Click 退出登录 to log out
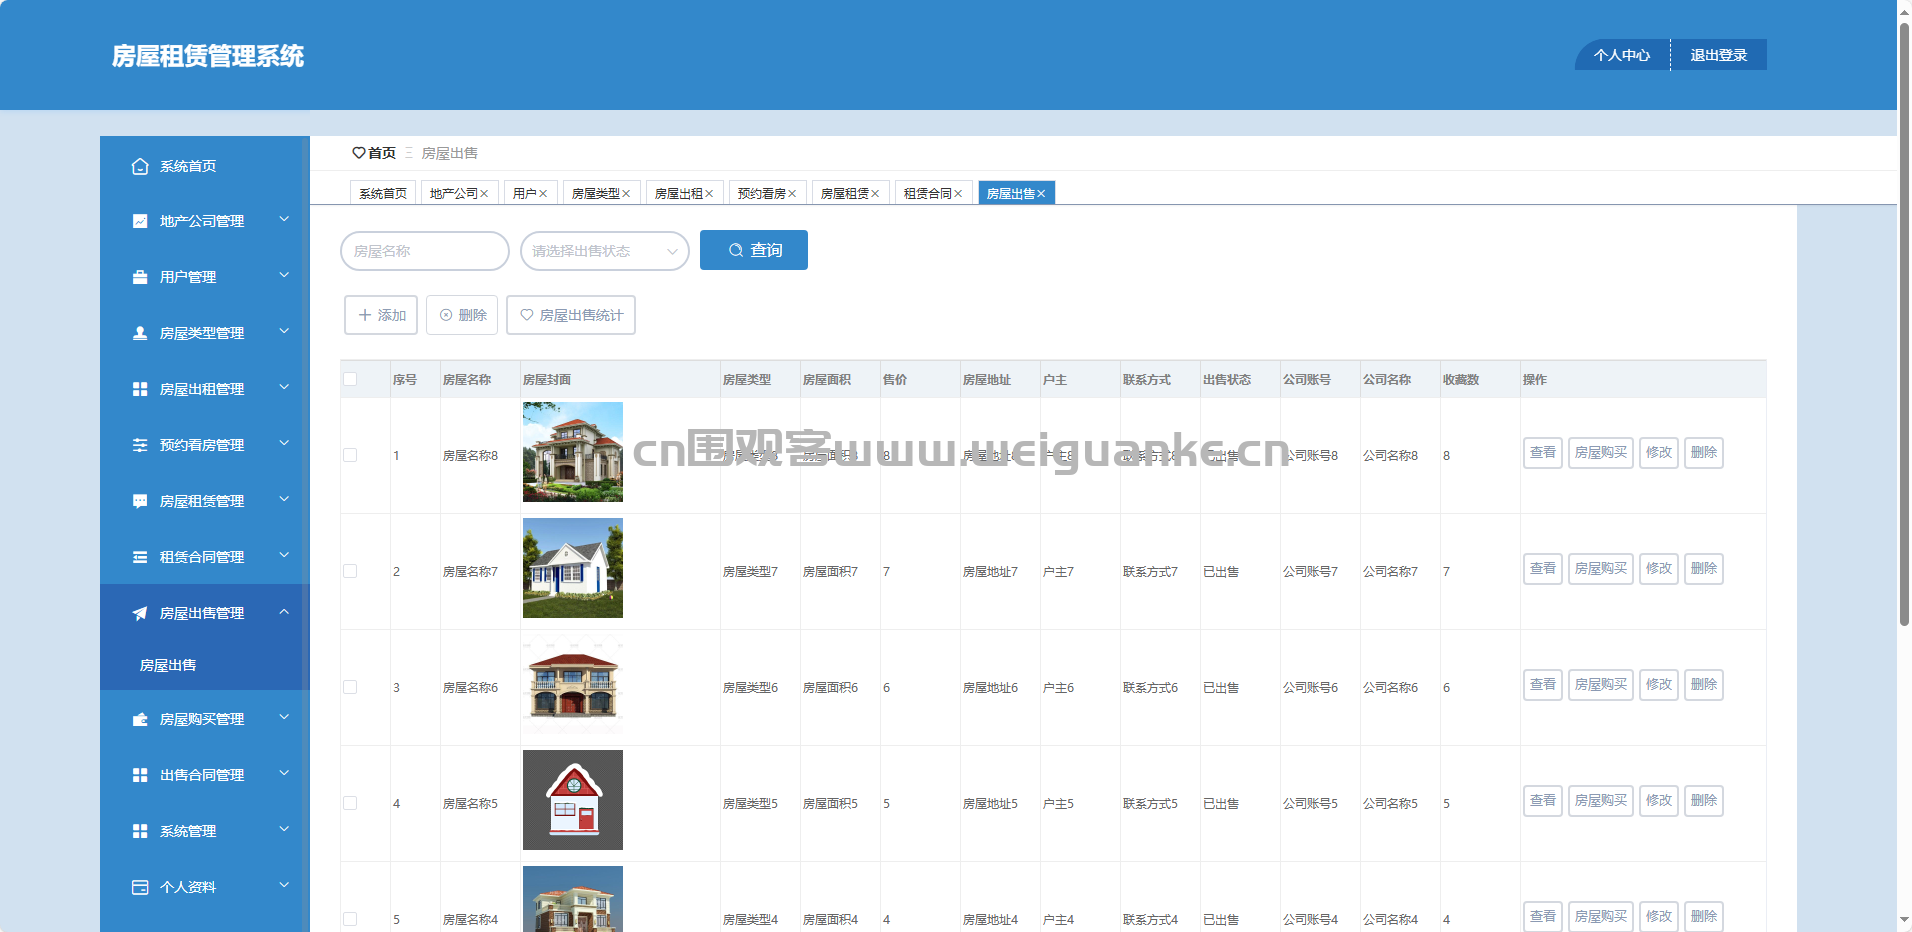 pyautogui.click(x=1719, y=55)
